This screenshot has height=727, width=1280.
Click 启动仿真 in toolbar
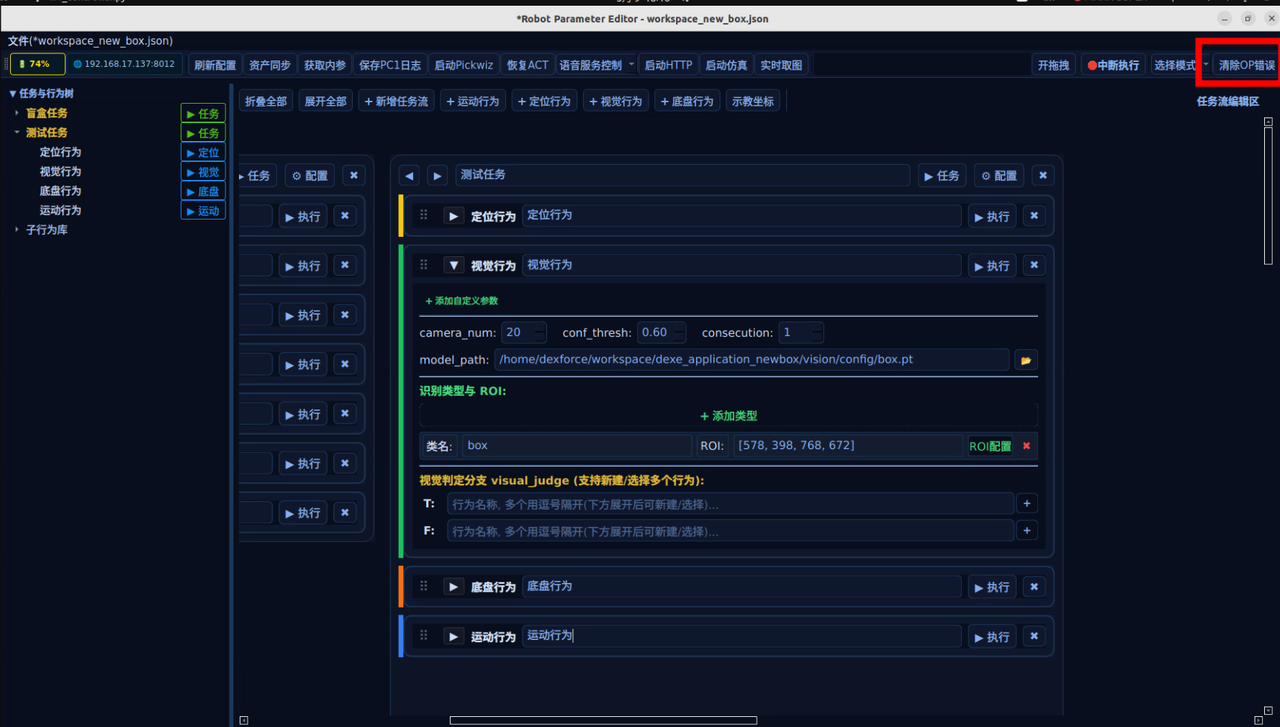[726, 65]
